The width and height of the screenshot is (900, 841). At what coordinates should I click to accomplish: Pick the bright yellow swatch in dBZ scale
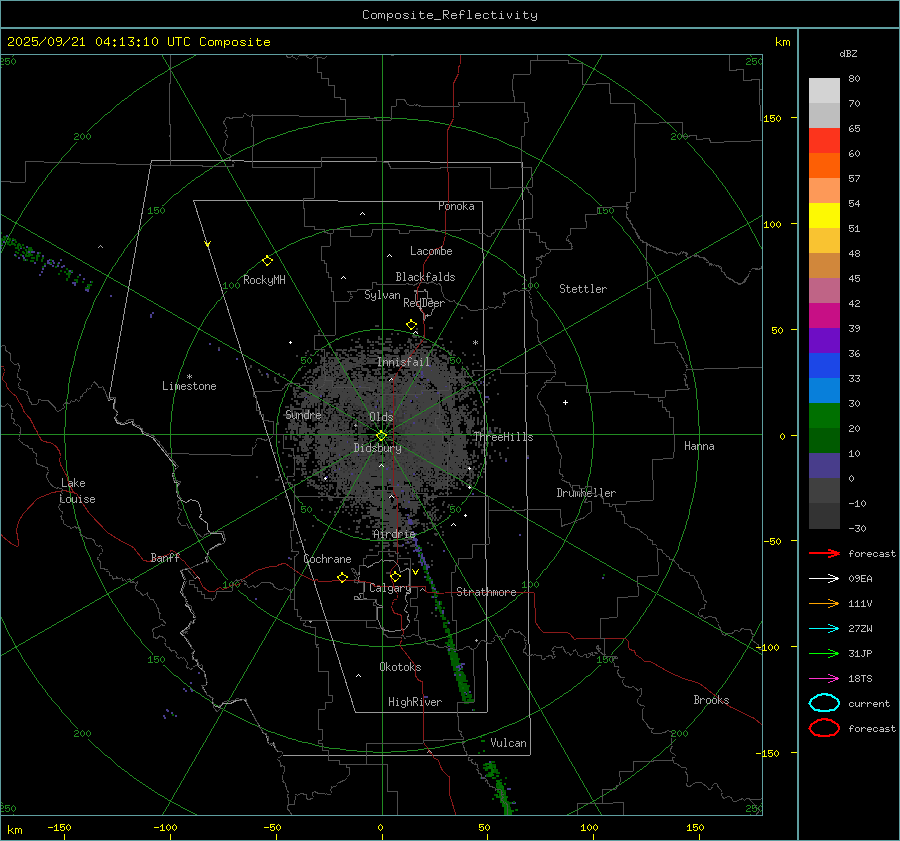click(x=824, y=215)
